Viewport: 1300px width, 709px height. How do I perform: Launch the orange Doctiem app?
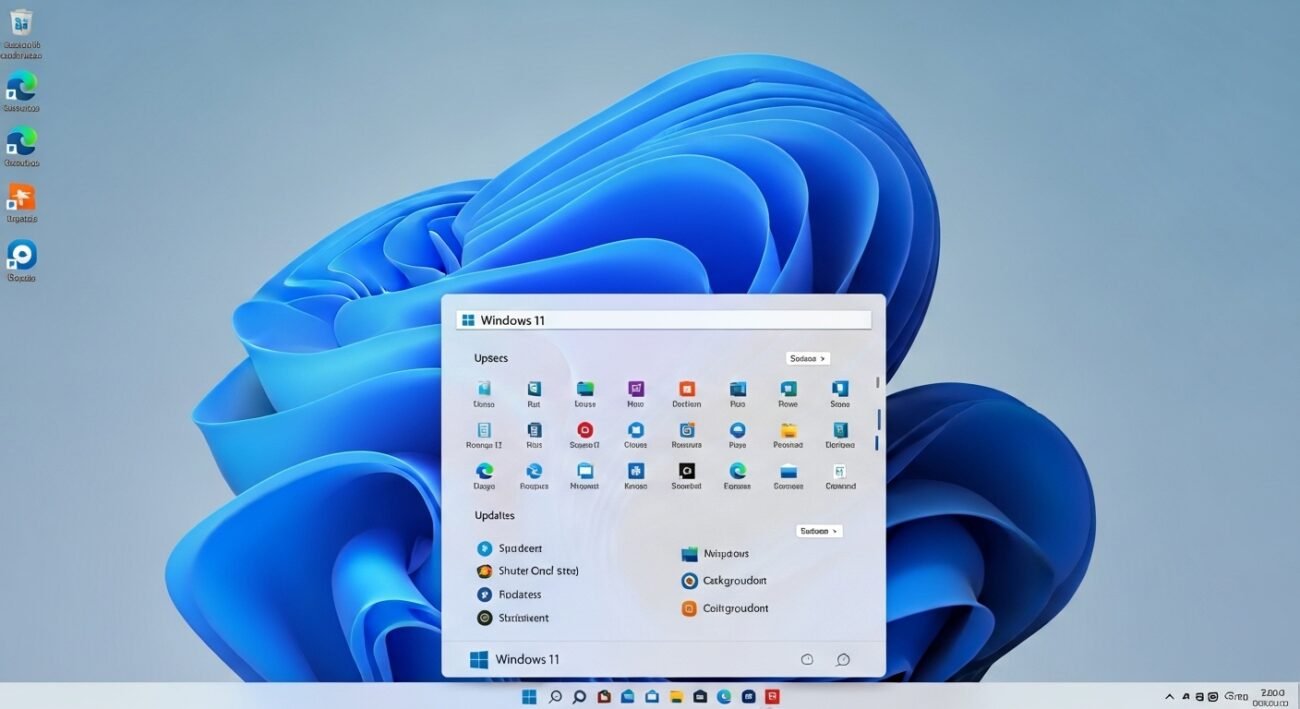tap(686, 389)
